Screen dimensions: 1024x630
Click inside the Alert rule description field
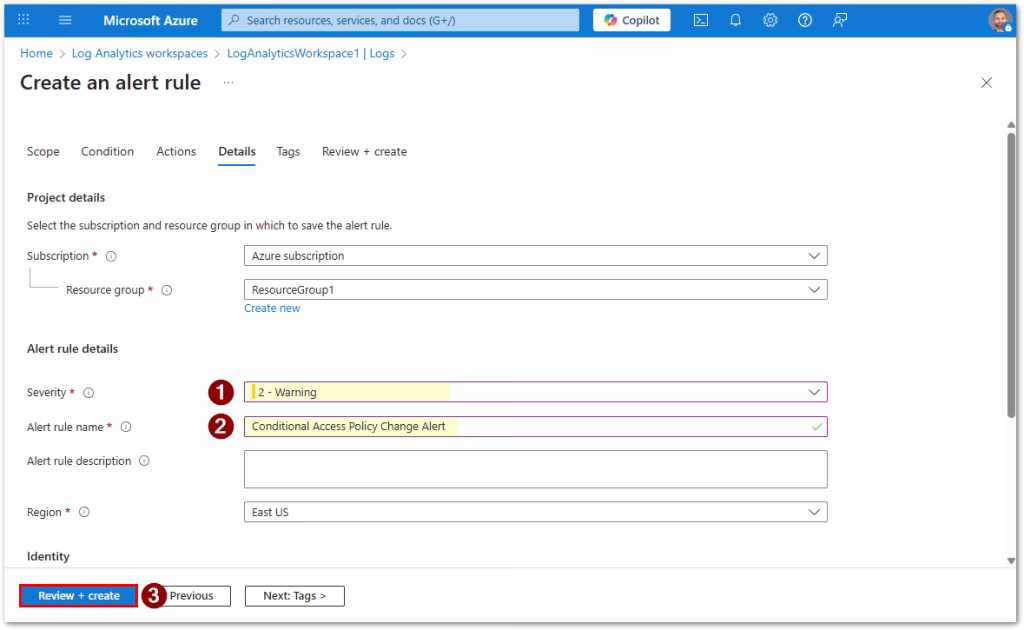coord(535,469)
